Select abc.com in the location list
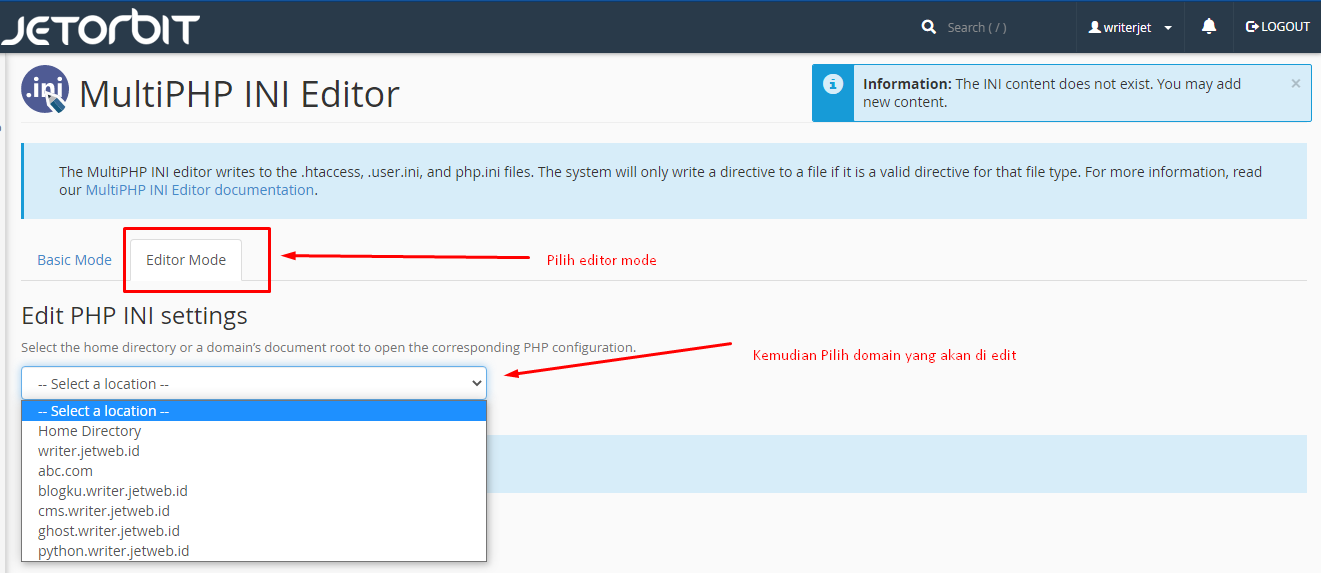The width and height of the screenshot is (1321, 573). click(254, 471)
